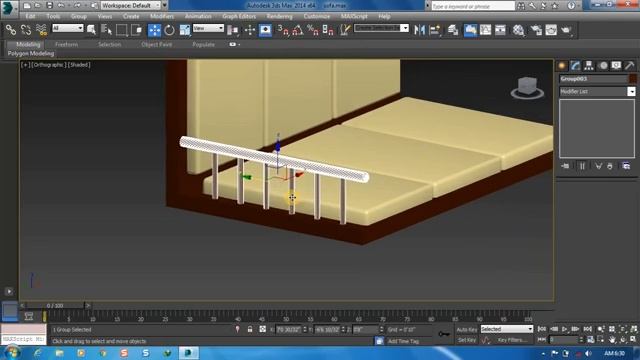
Task: Toggle Spinner Snap
Action: pos(328,30)
